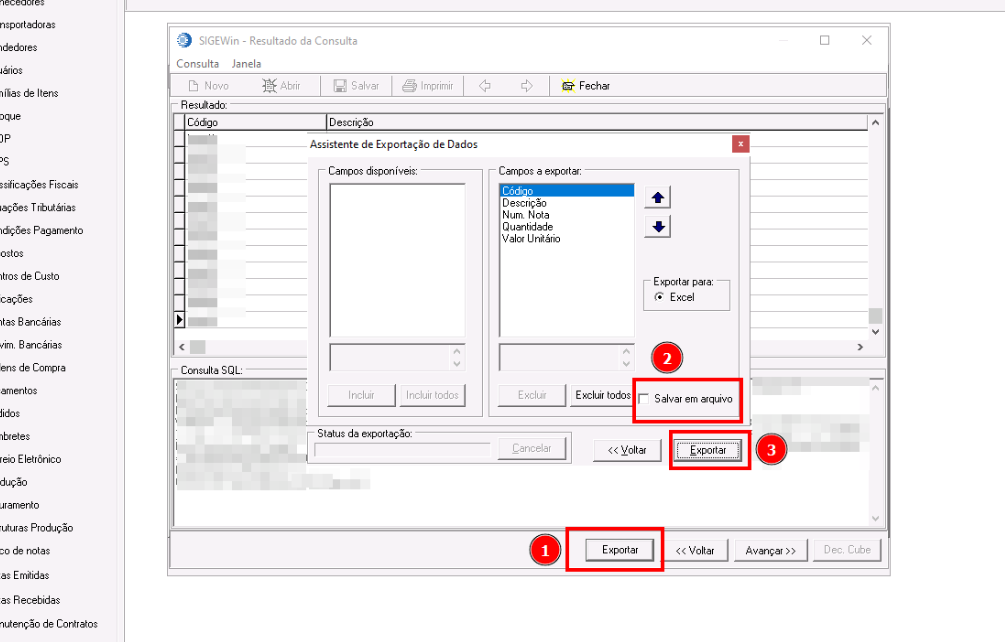The width and height of the screenshot is (1005, 642).
Task: Open Ordens de Compra in the sidebar
Action: (32, 368)
